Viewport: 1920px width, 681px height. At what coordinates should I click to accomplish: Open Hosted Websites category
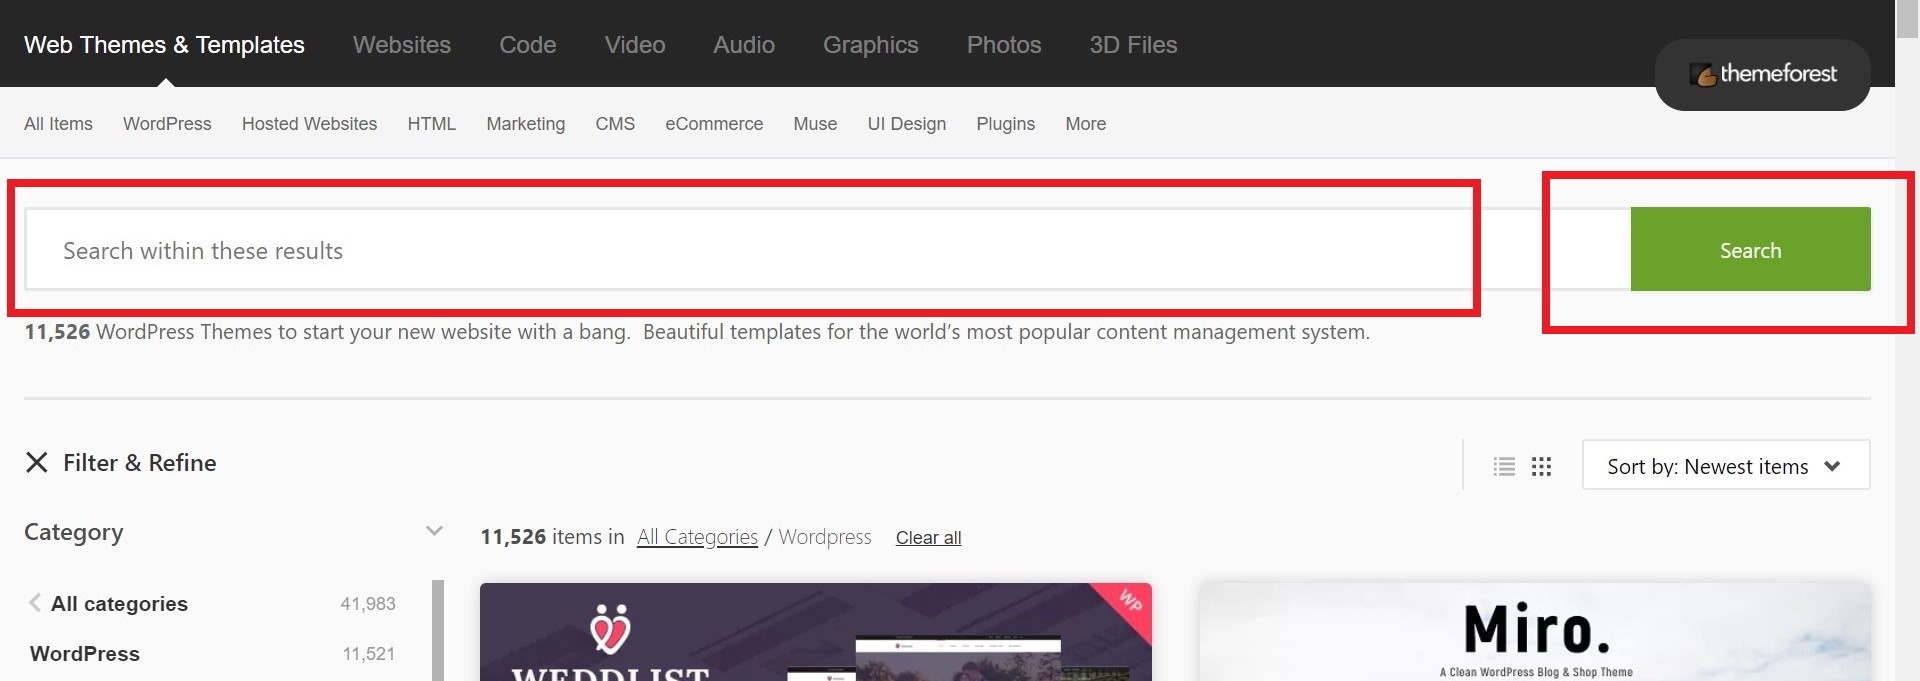pyautogui.click(x=309, y=124)
